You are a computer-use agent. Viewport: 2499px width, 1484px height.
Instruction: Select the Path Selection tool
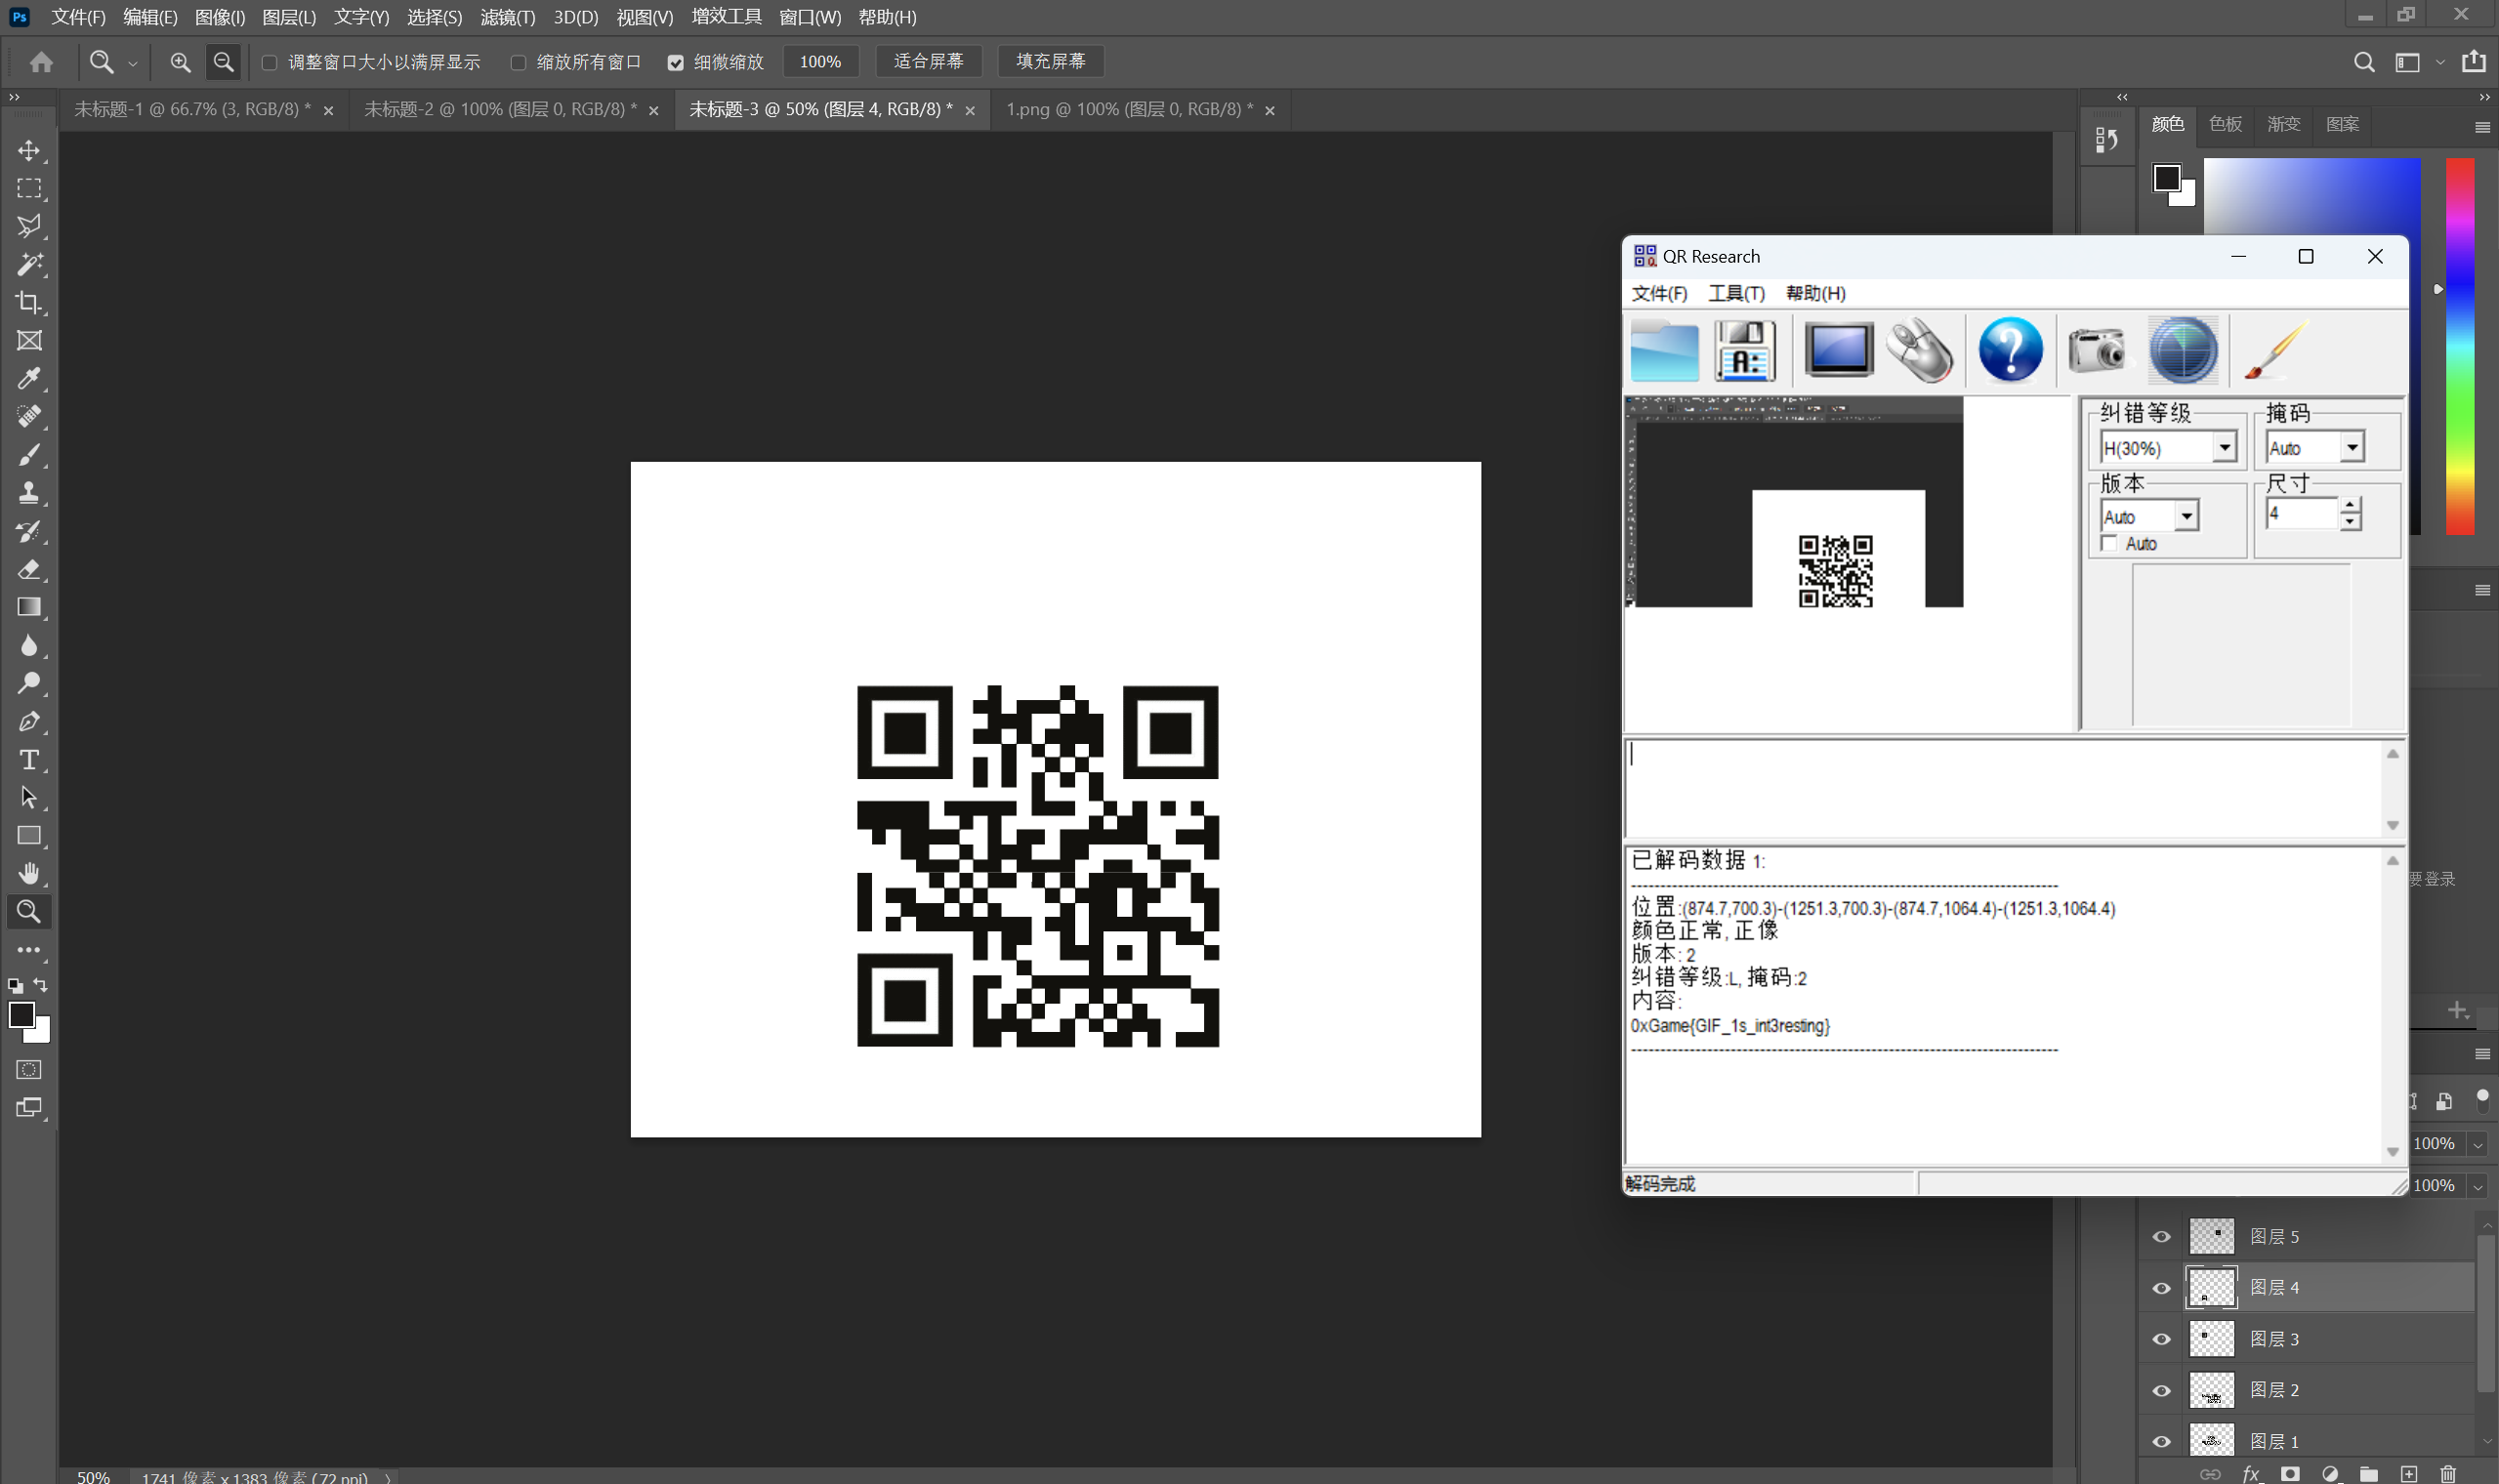point(29,798)
